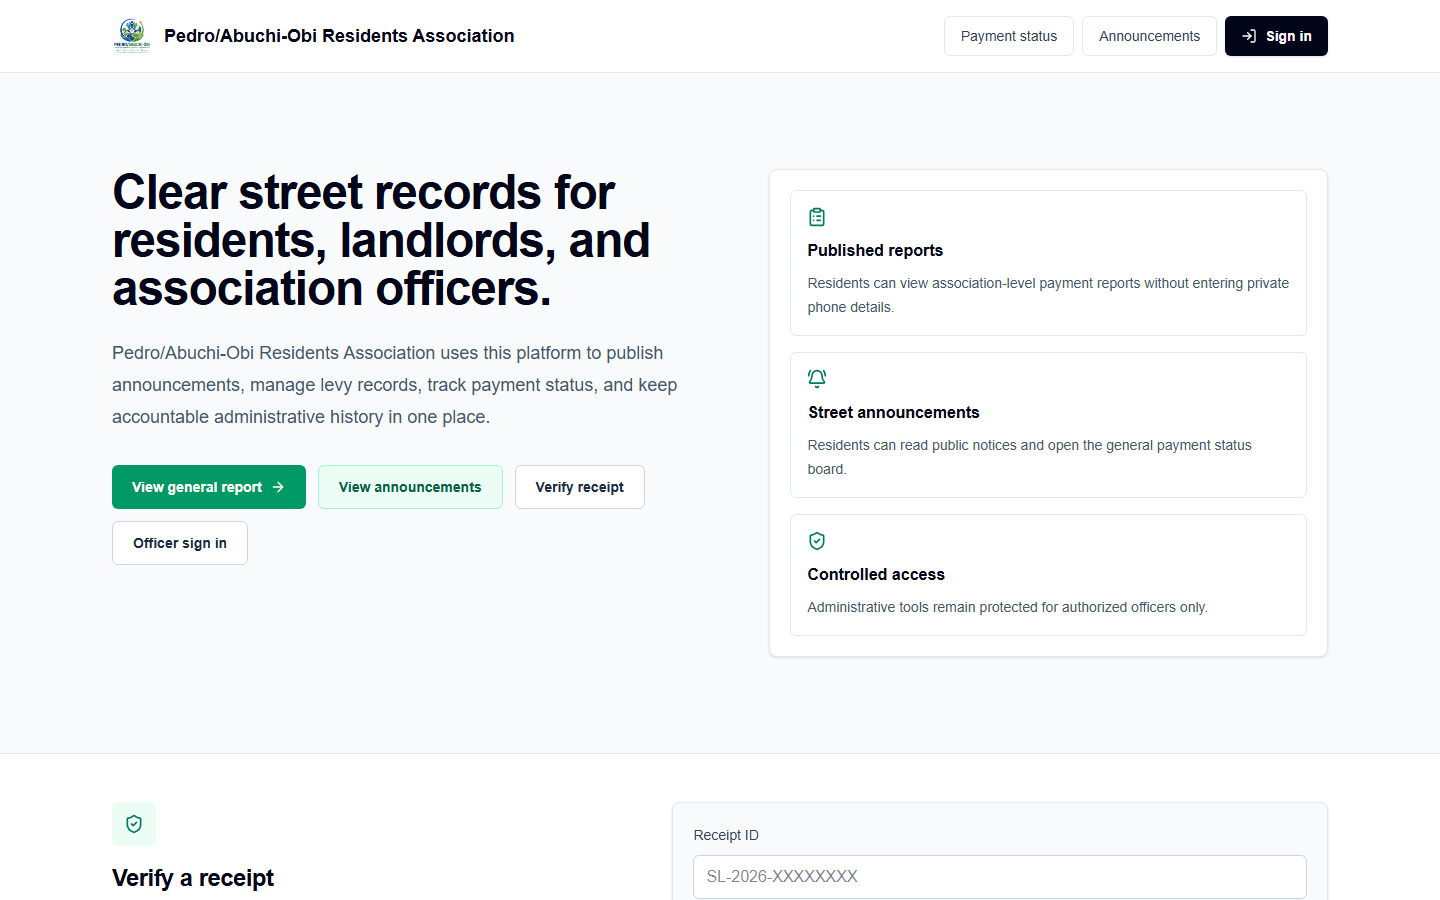Viewport: 1440px width, 900px height.
Task: Click the clipboard icon above Published reports
Action: [x=817, y=217]
